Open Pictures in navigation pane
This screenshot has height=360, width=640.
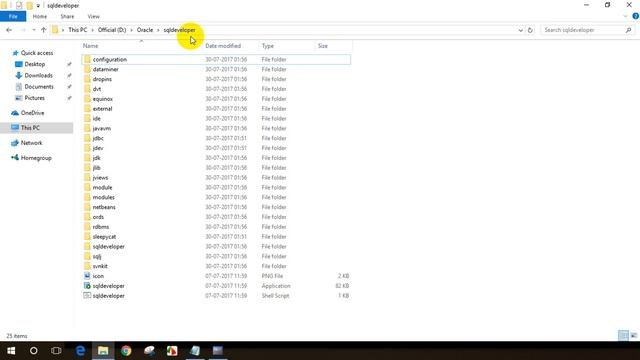pos(34,98)
